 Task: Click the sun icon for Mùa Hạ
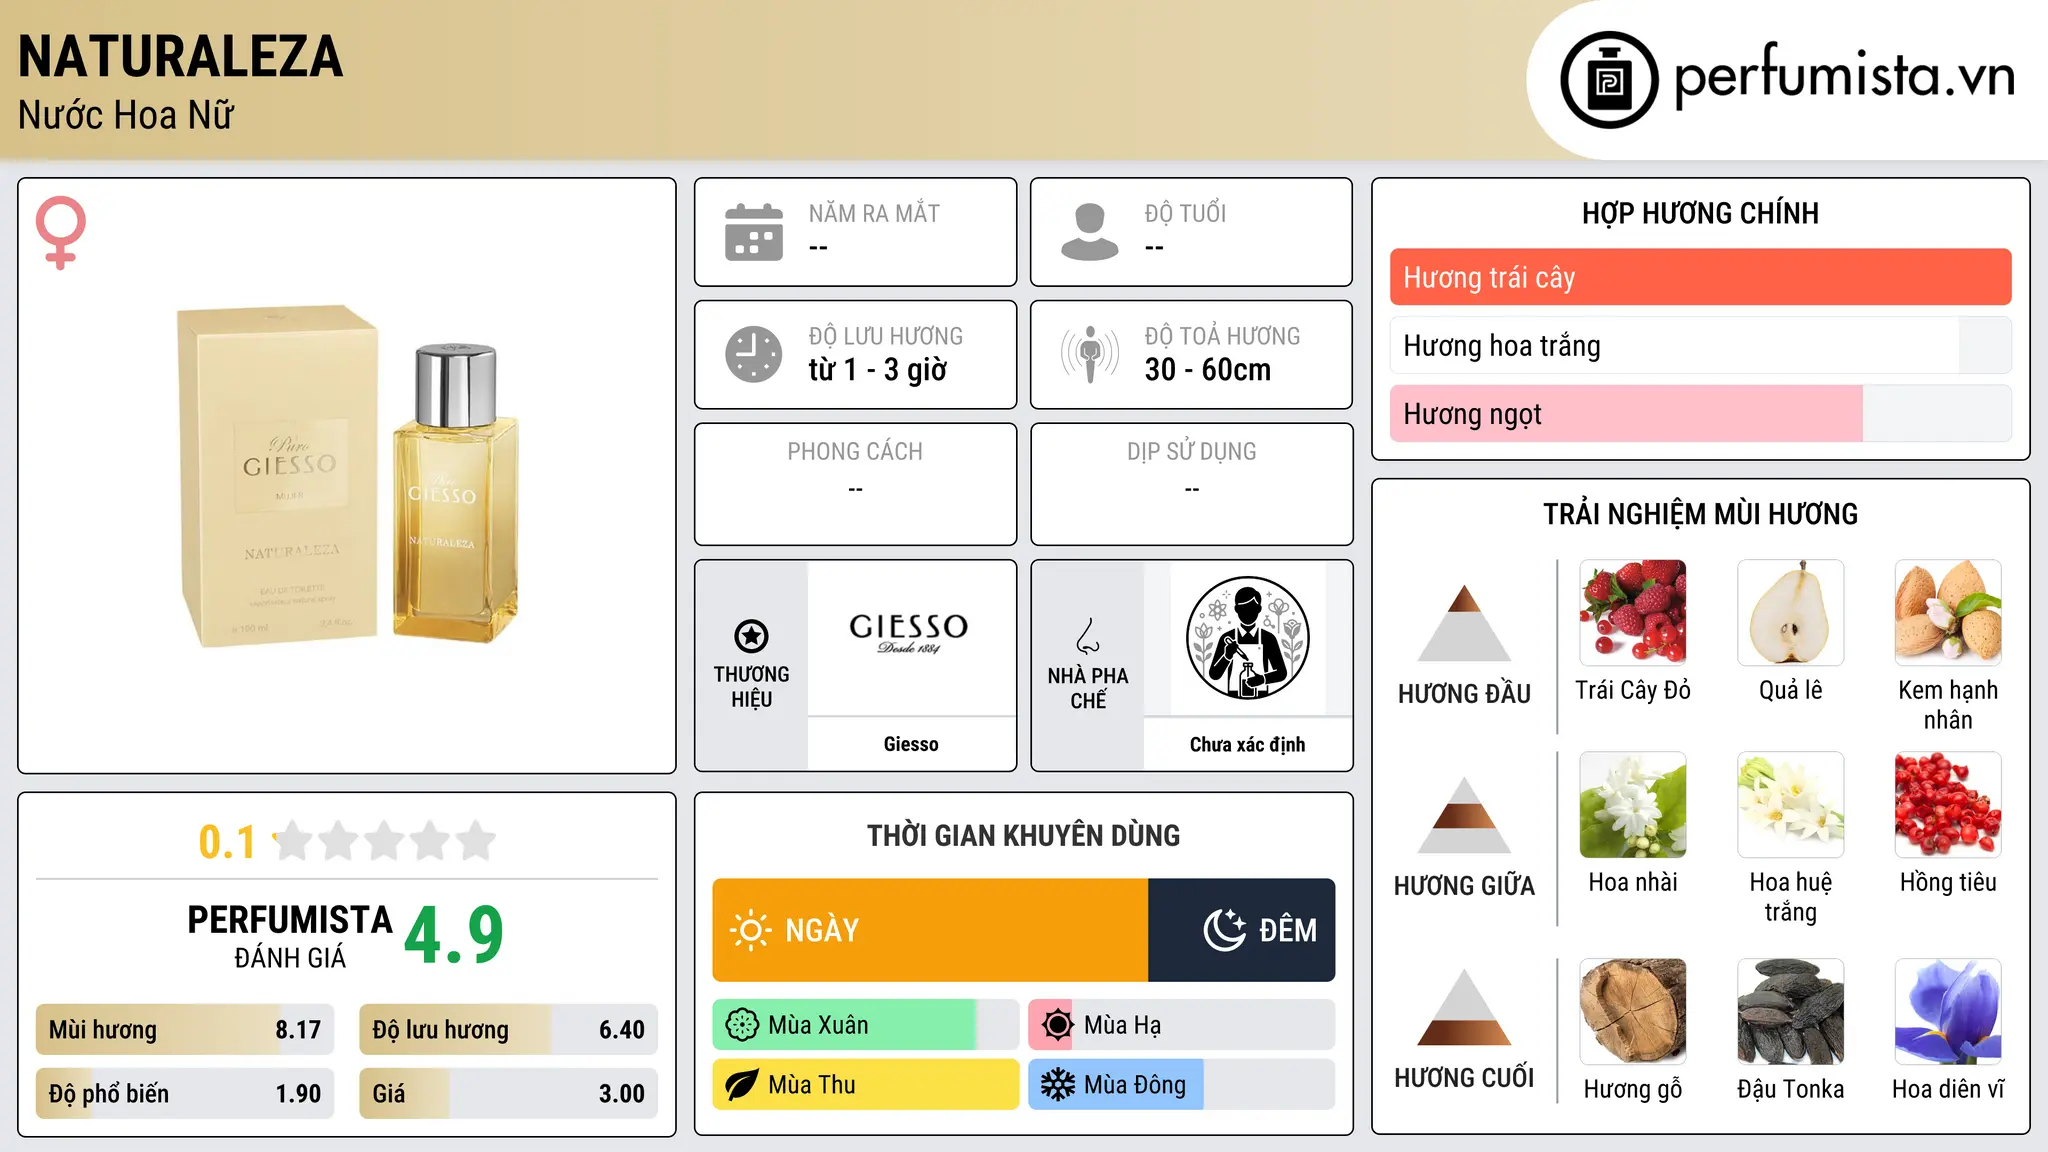(1057, 1025)
